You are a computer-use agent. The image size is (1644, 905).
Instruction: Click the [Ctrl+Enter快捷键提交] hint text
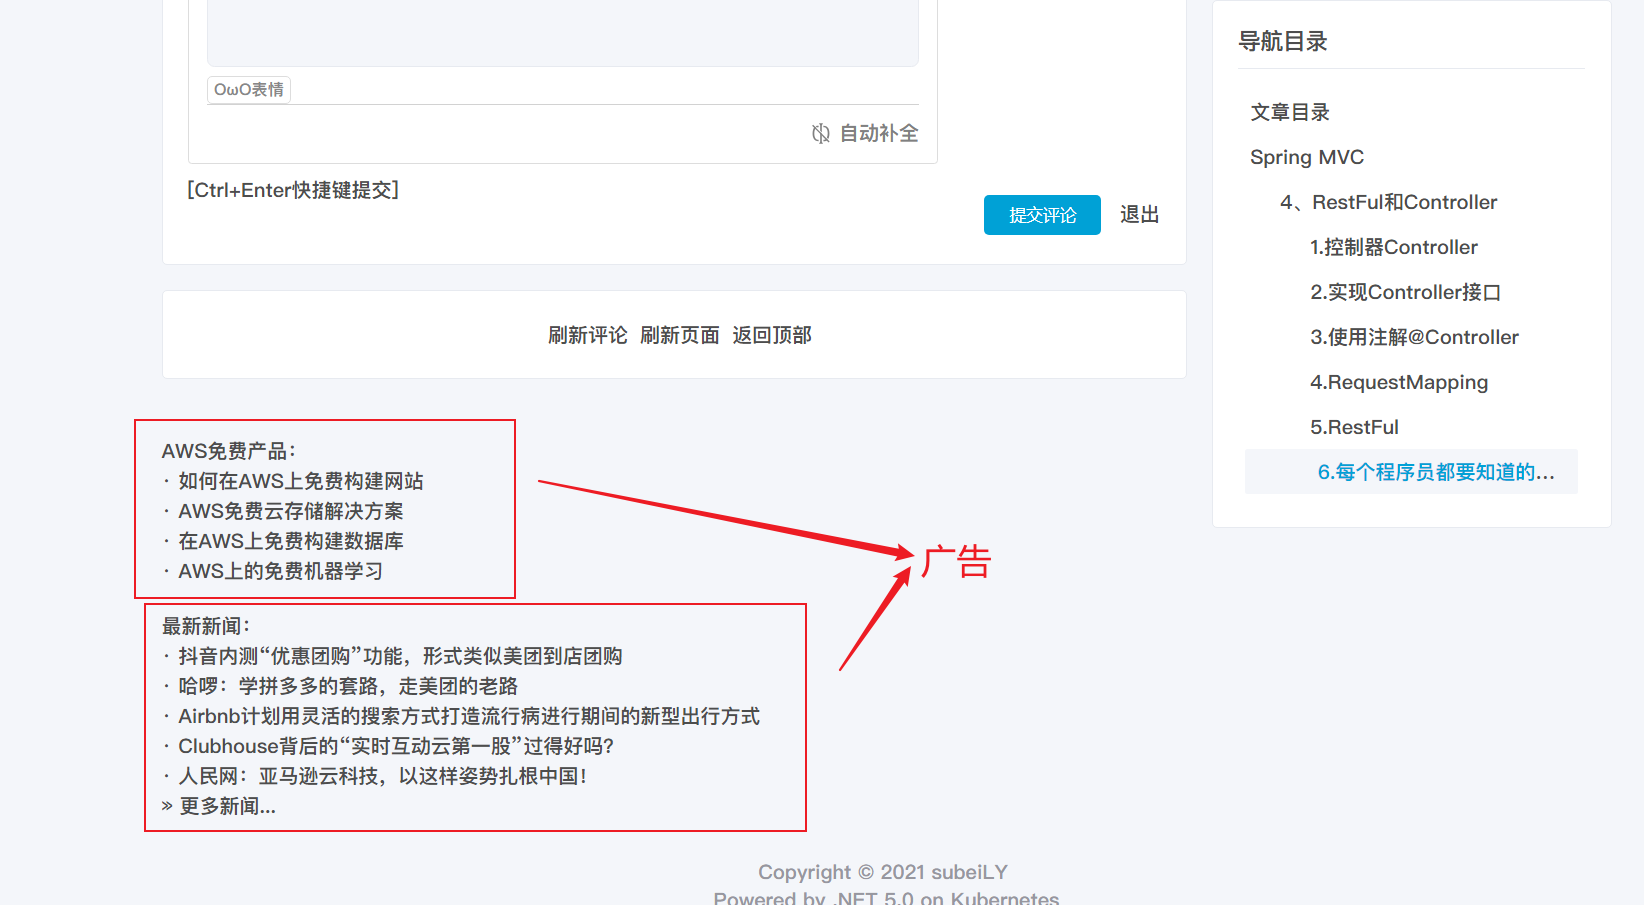coord(293,190)
